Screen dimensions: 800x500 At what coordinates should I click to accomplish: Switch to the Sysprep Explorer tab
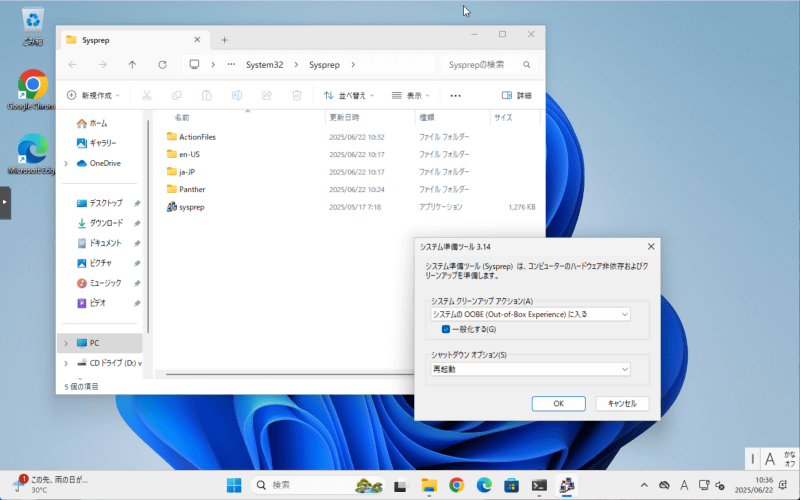(134, 40)
